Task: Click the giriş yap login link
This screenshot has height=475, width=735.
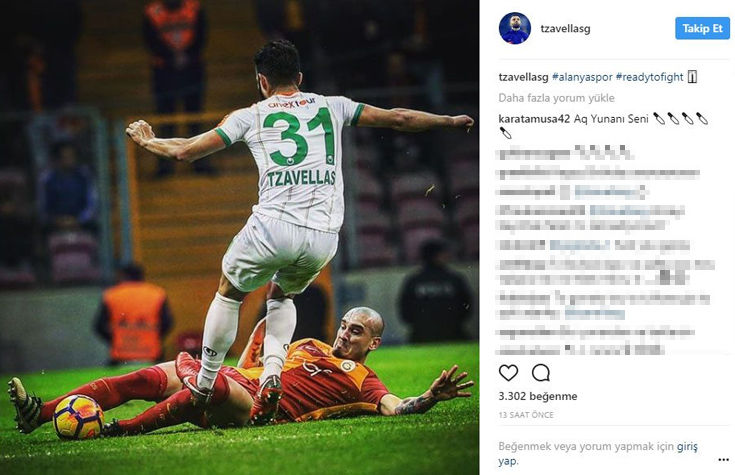Action: 598,453
